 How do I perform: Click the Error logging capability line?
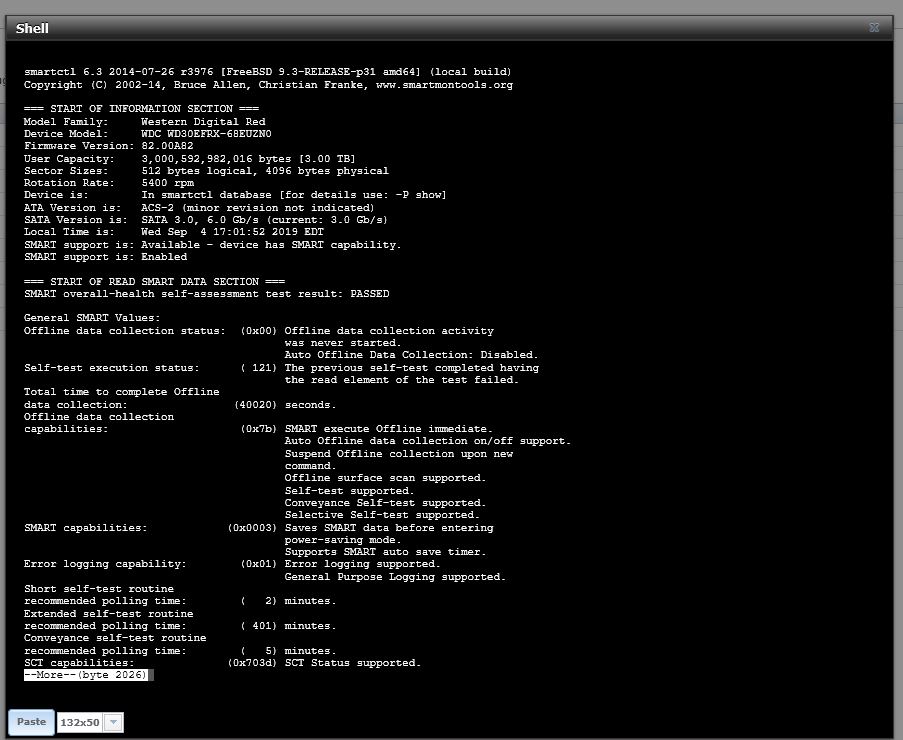[x=232, y=564]
